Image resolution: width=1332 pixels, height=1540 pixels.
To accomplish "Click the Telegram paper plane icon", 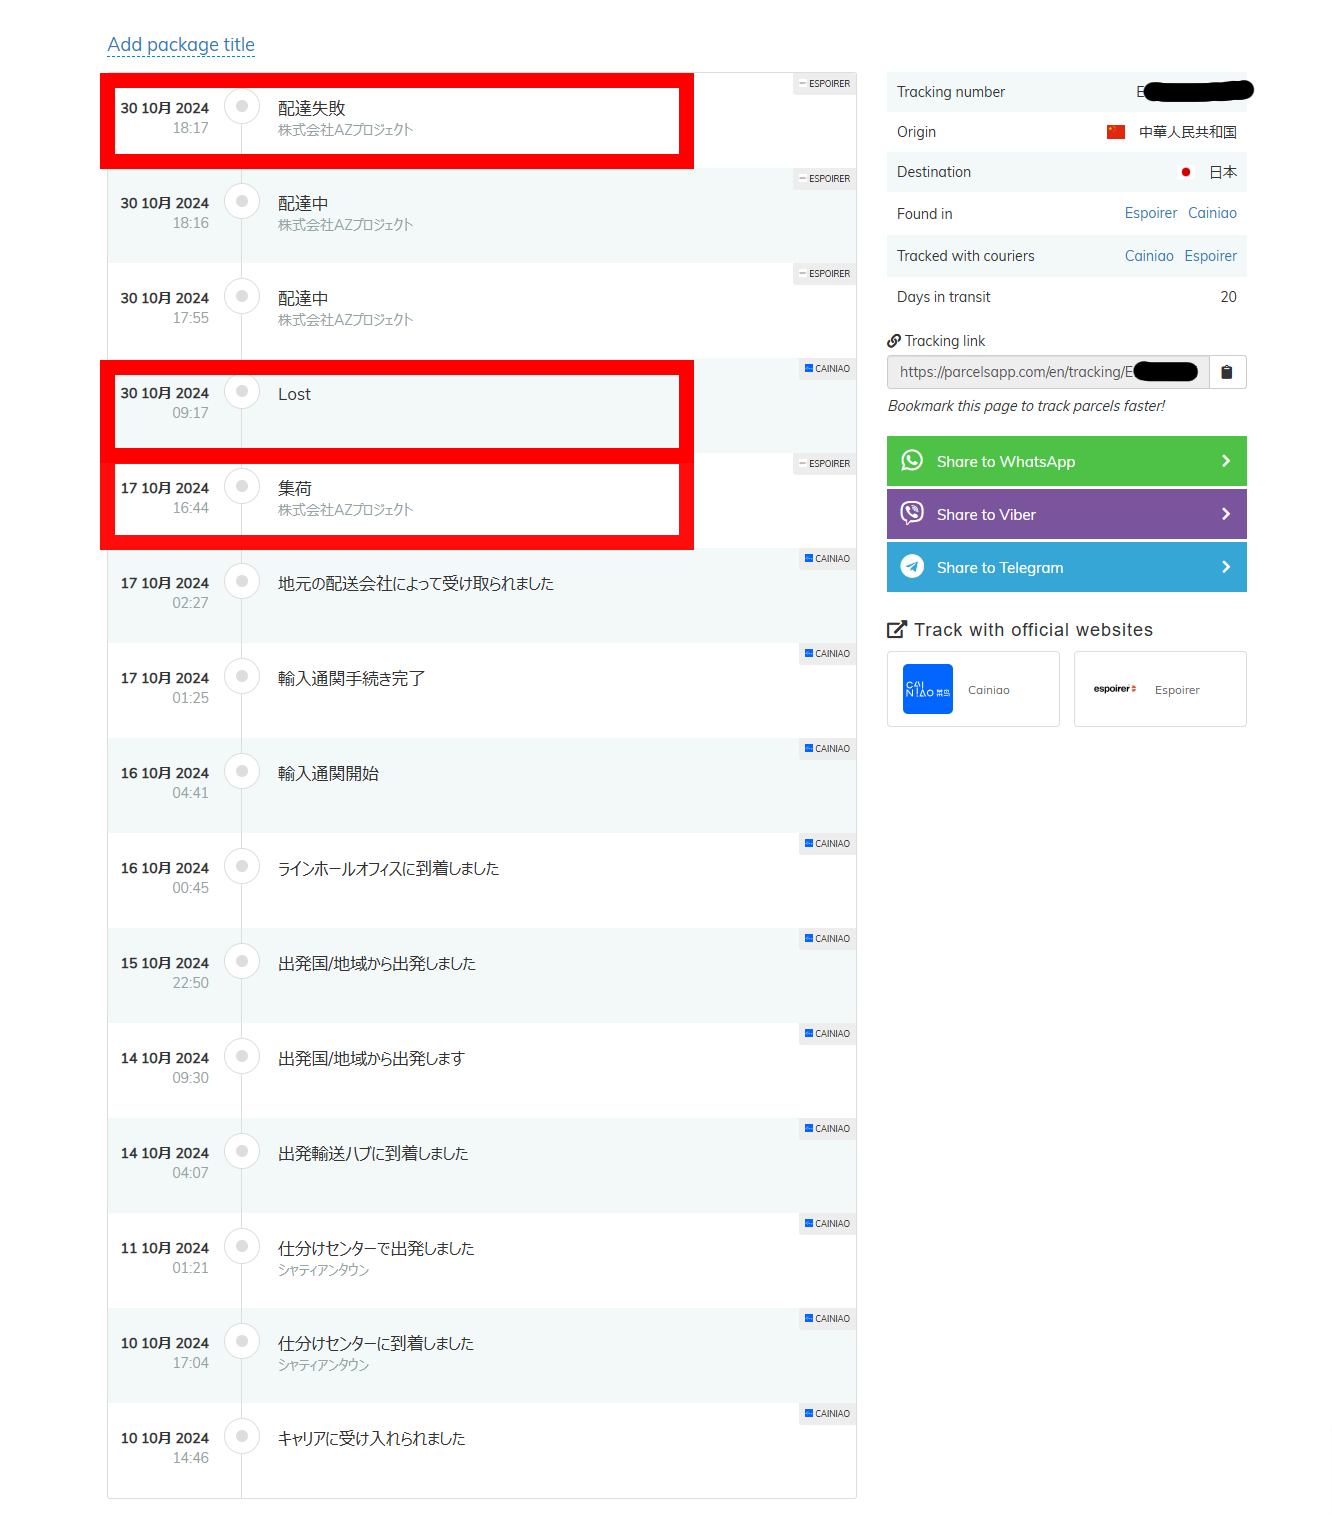I will click(x=912, y=567).
